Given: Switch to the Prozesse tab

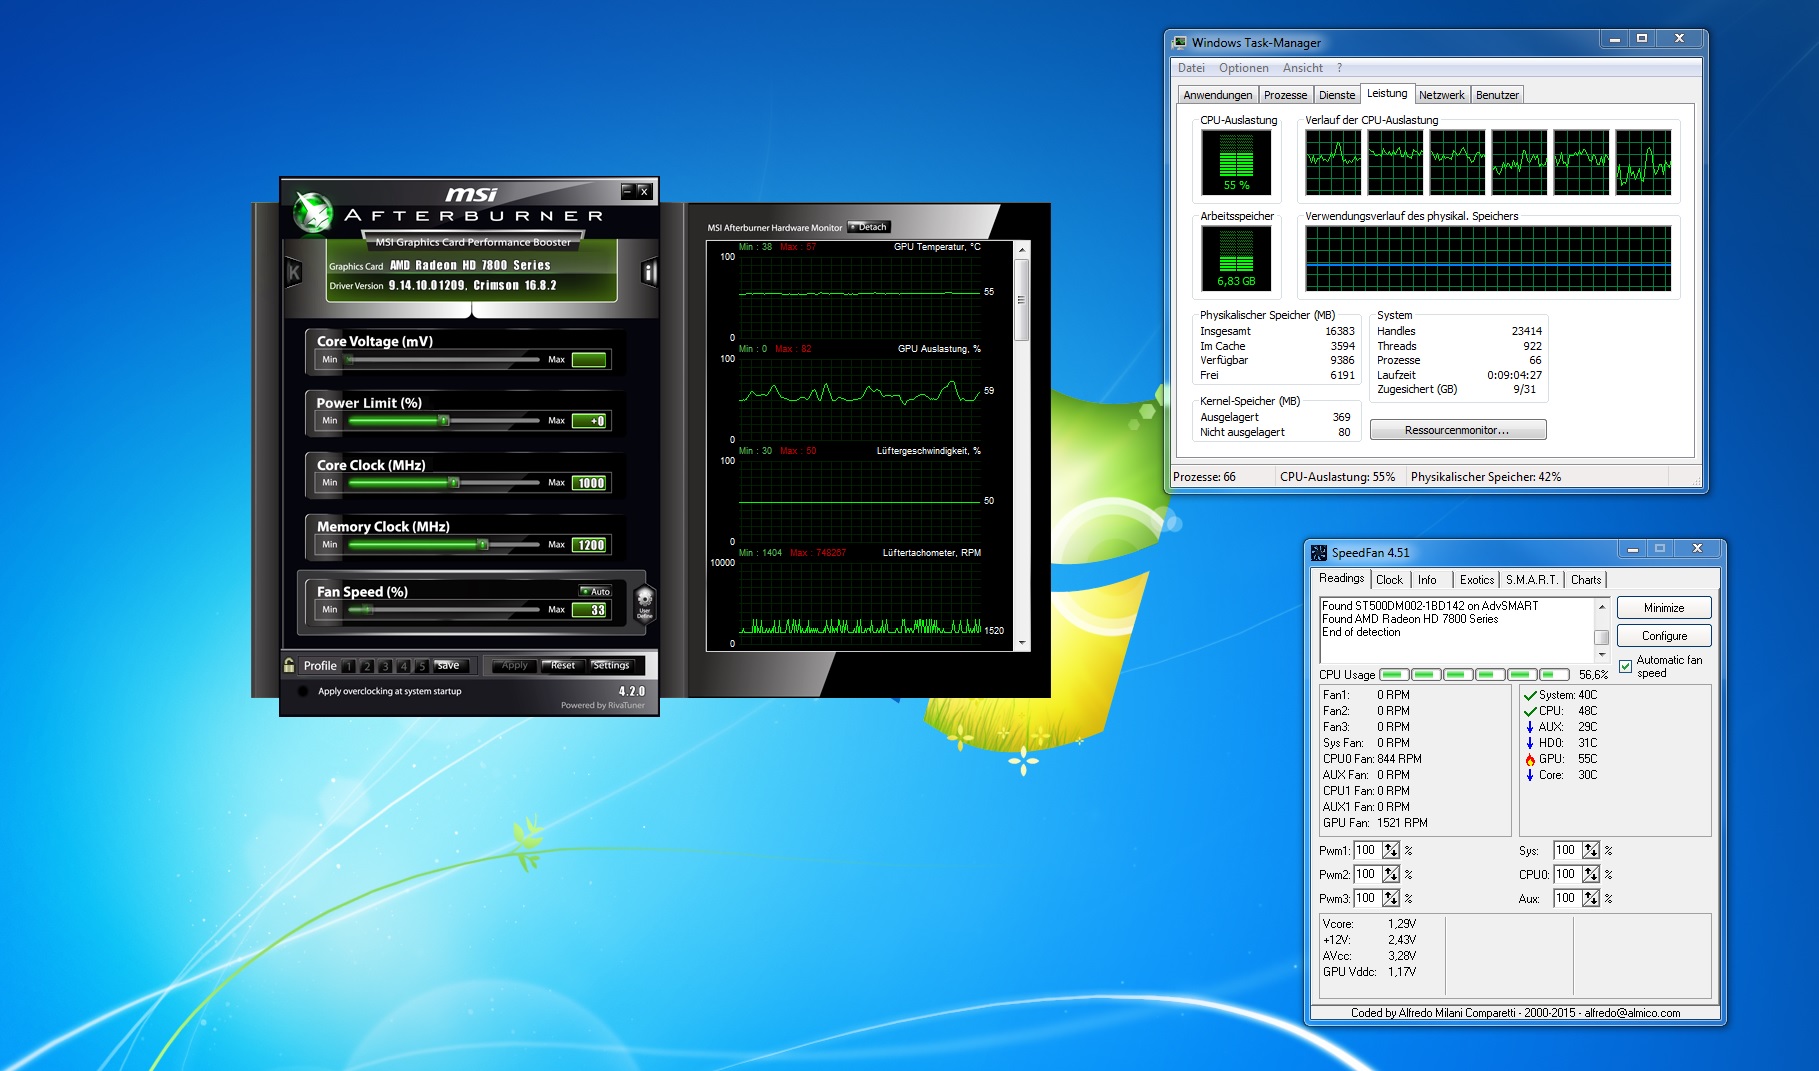Looking at the screenshot, I should (x=1285, y=95).
